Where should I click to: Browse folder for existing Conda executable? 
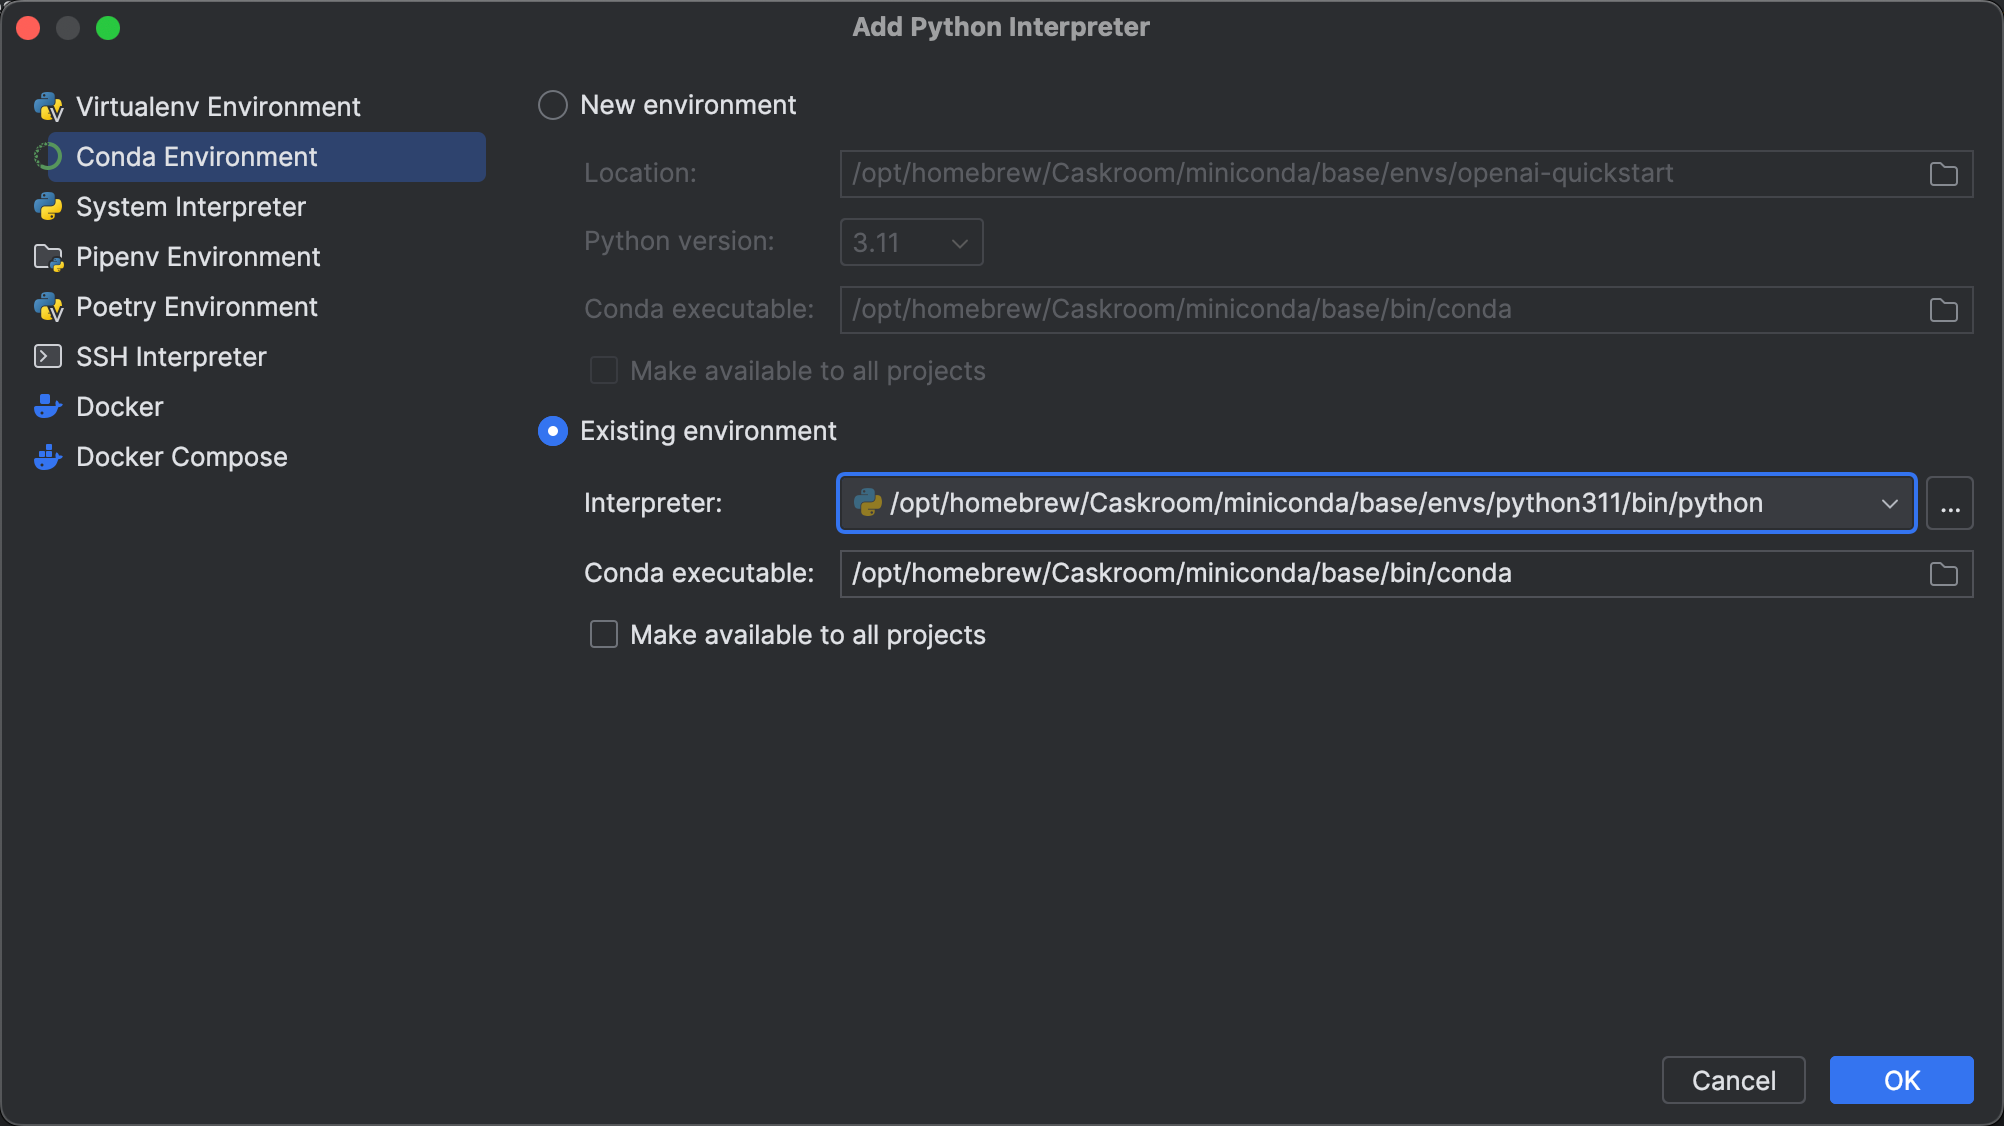pyautogui.click(x=1943, y=574)
